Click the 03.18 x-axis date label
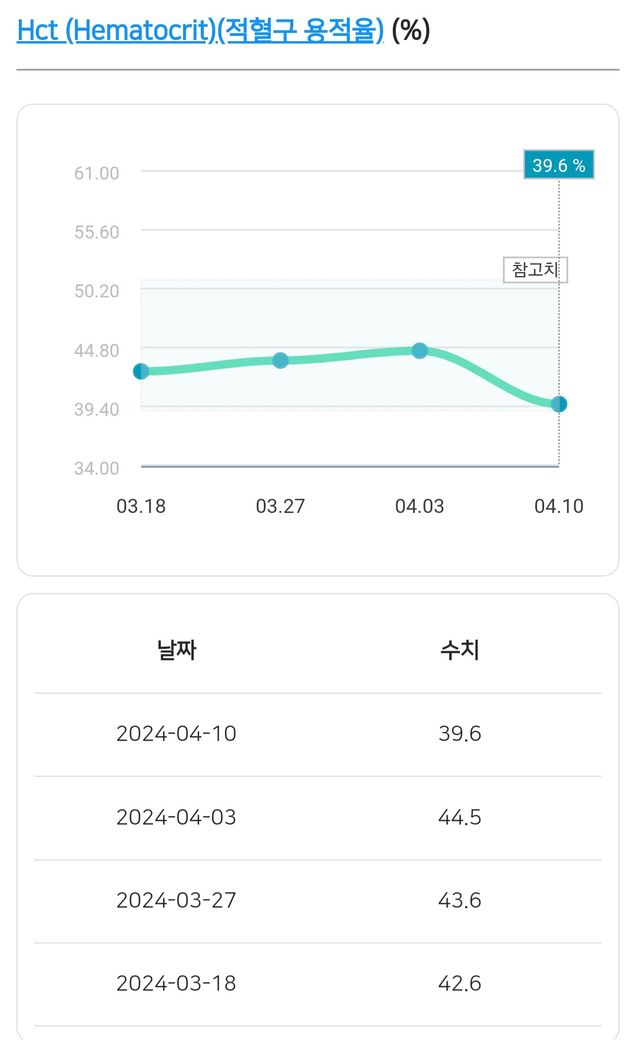 pos(141,506)
